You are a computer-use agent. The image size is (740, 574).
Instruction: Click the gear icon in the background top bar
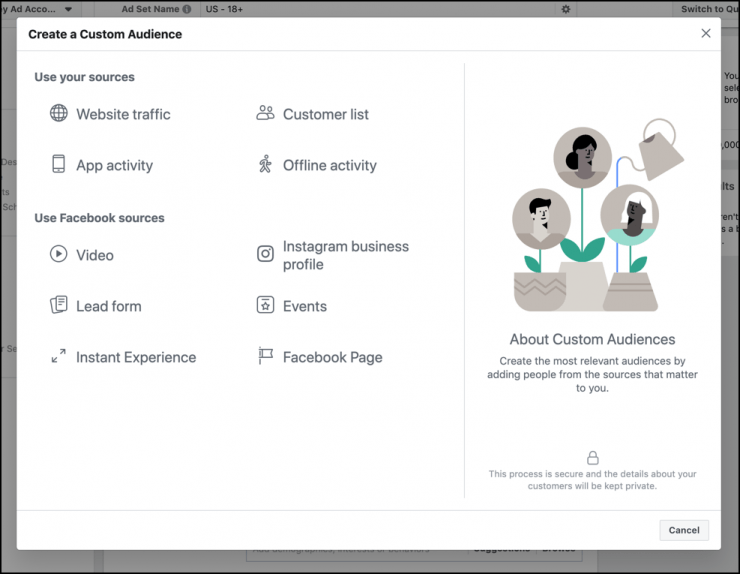[565, 9]
